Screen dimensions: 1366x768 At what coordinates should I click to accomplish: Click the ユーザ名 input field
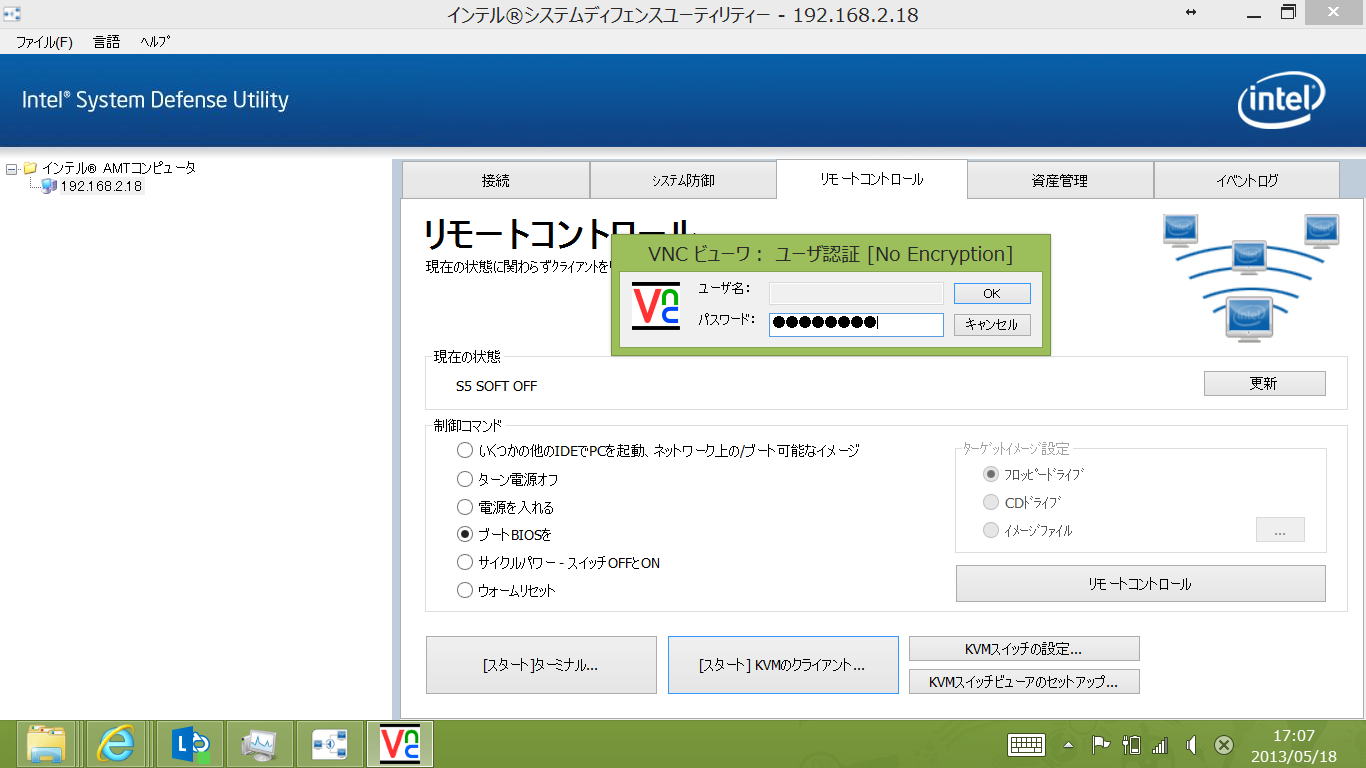(856, 293)
